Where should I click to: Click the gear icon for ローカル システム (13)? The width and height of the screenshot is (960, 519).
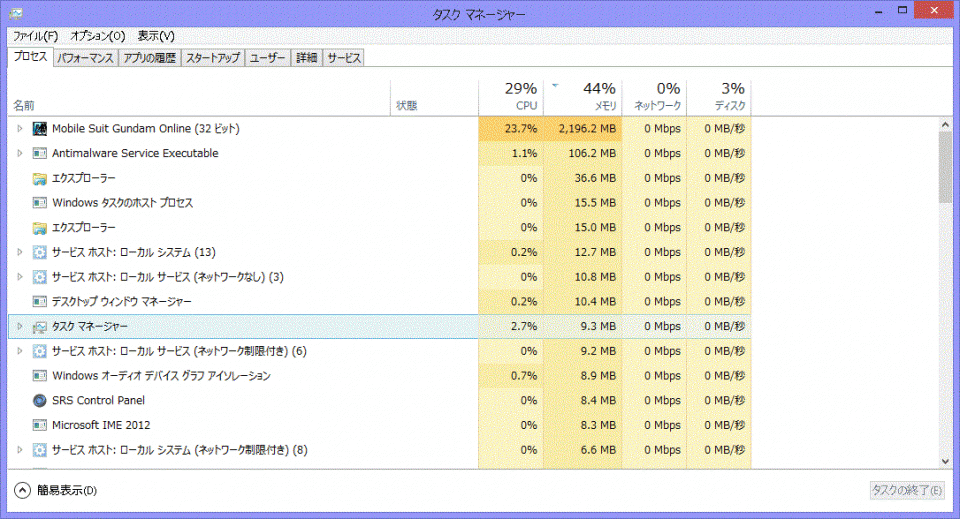40,252
